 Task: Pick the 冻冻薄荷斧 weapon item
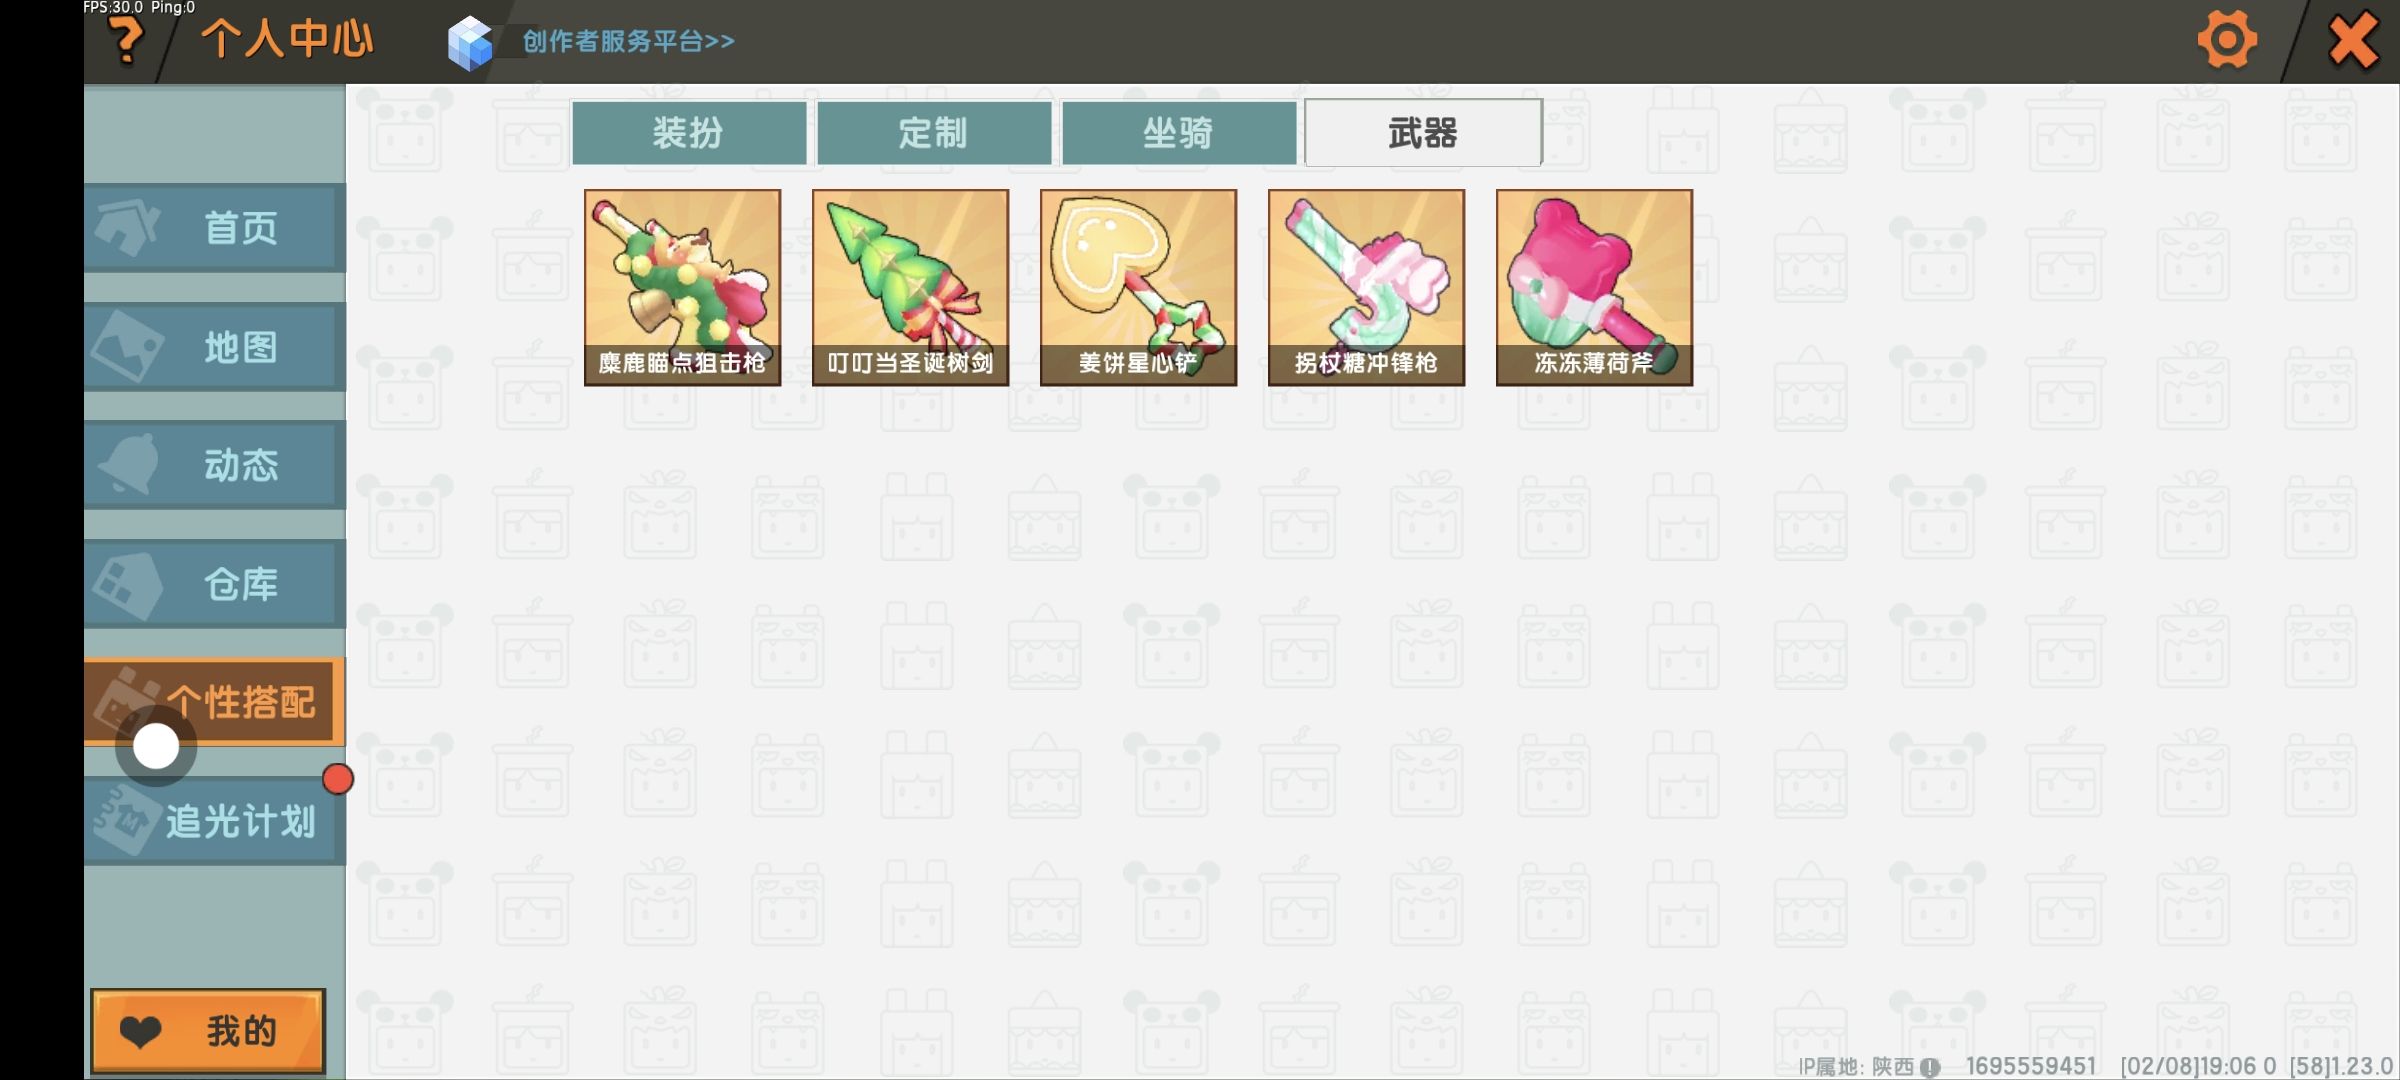coord(1594,287)
